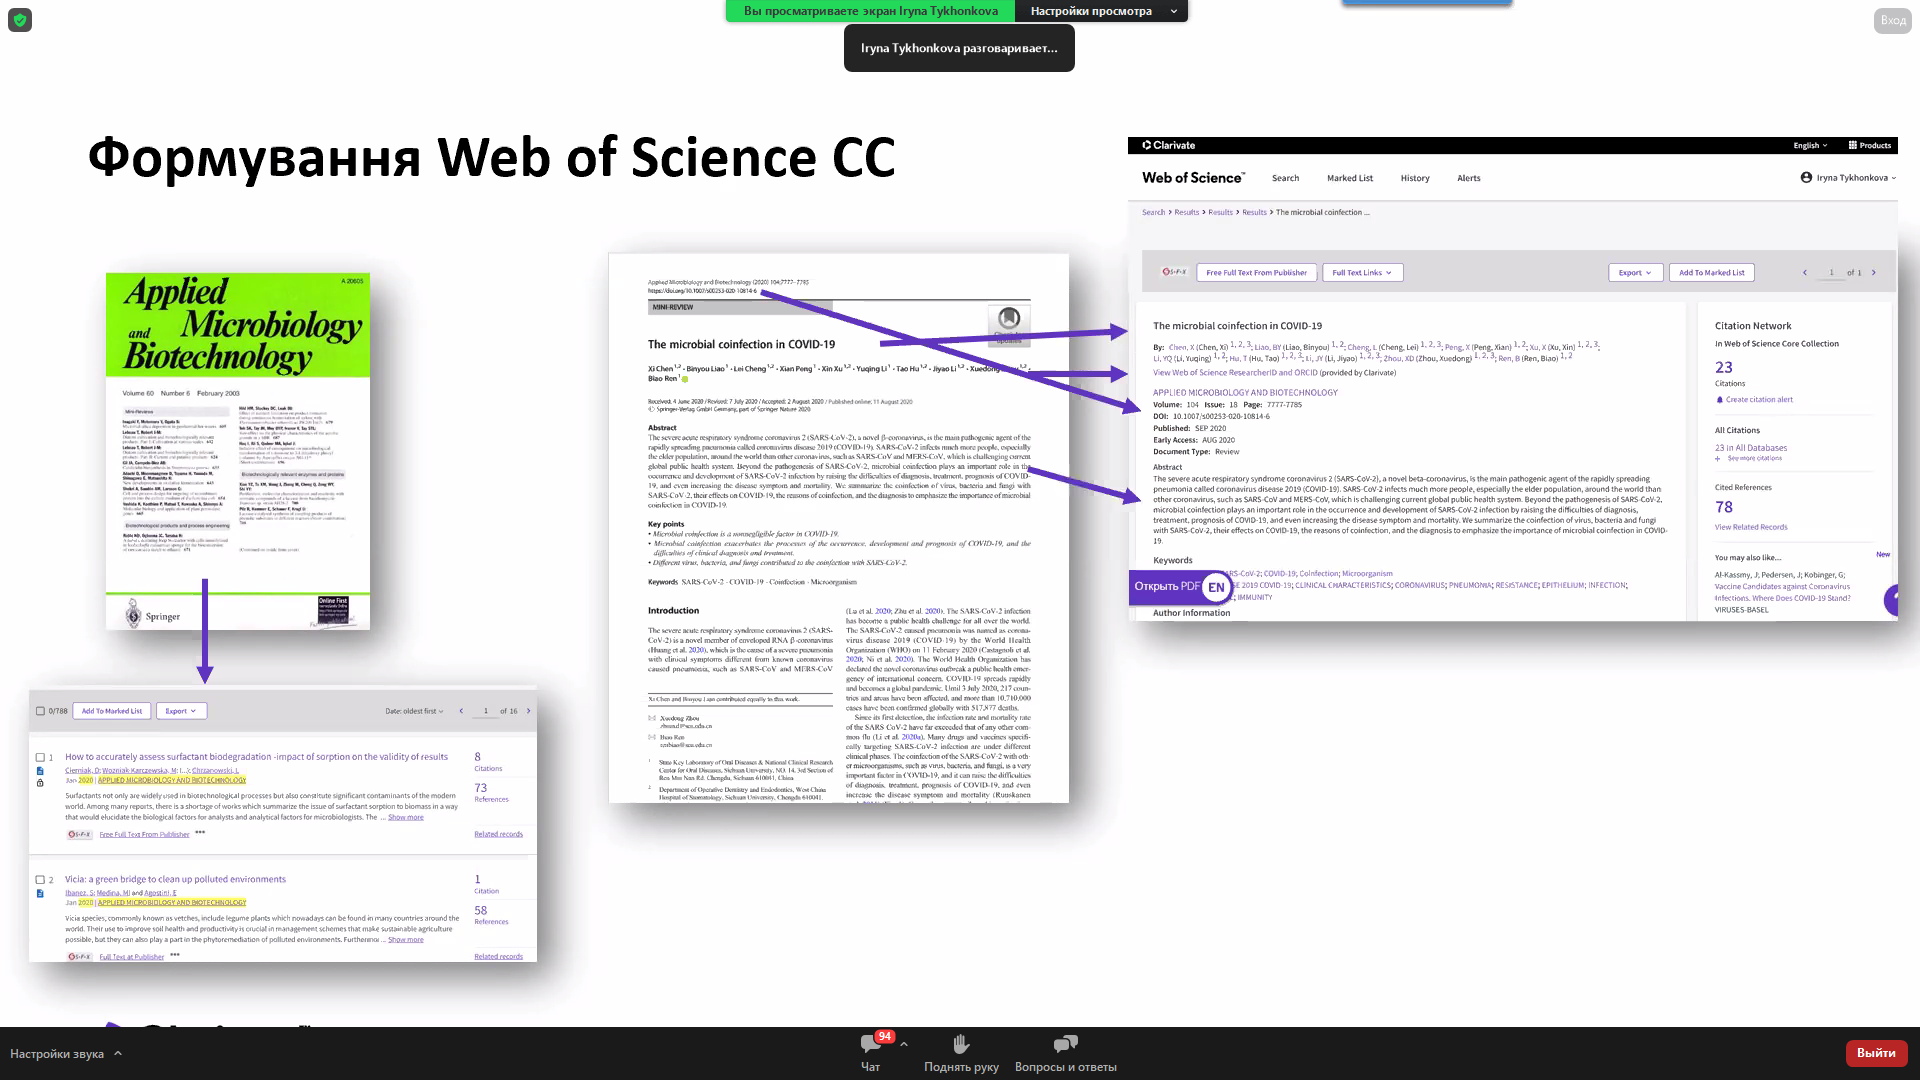Image resolution: width=1920 pixels, height=1080 pixels.
Task: Open the English language dropdown
Action: click(1810, 145)
